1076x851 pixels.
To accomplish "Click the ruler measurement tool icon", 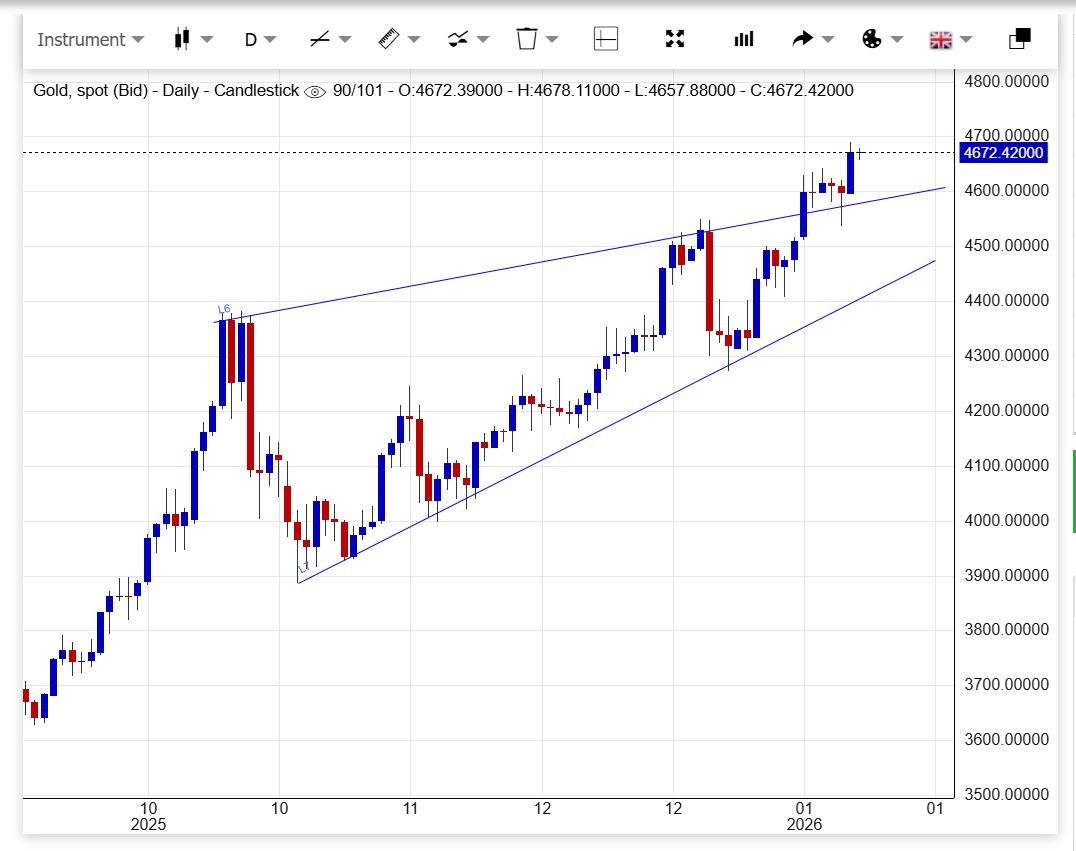I will click(388, 39).
